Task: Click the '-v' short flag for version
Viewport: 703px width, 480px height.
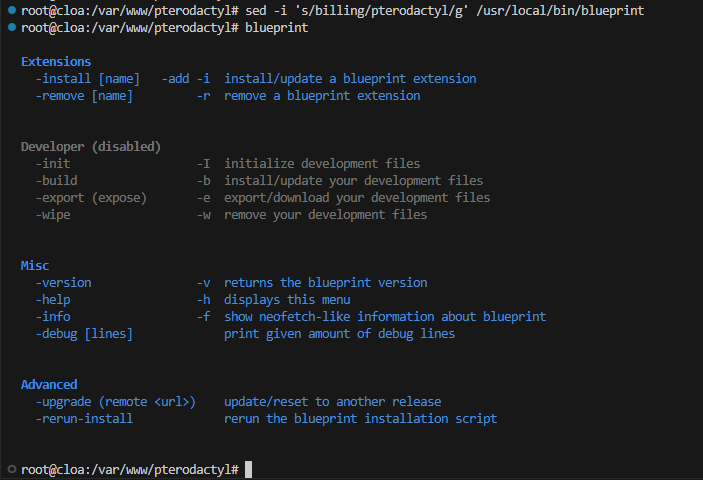Action: click(x=203, y=283)
